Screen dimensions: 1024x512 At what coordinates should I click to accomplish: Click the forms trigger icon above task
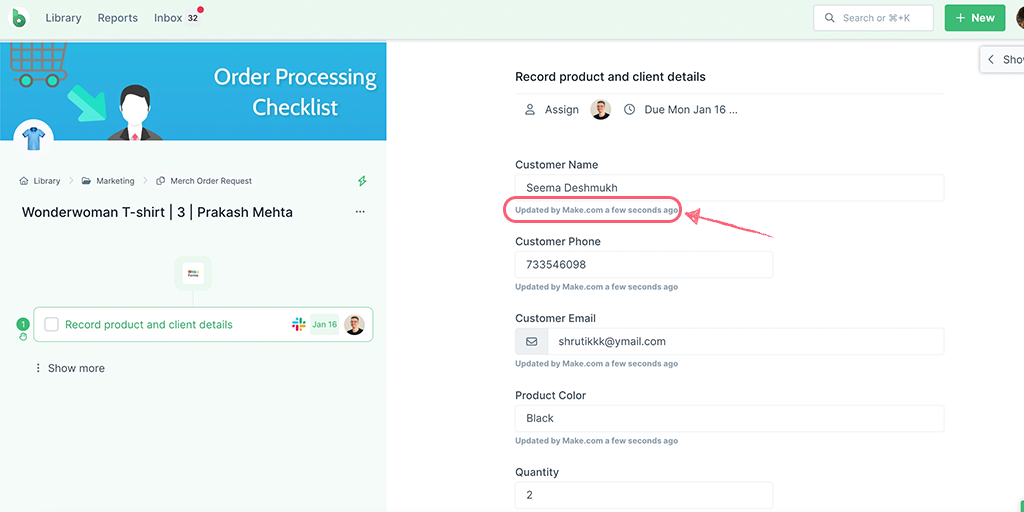point(193,274)
